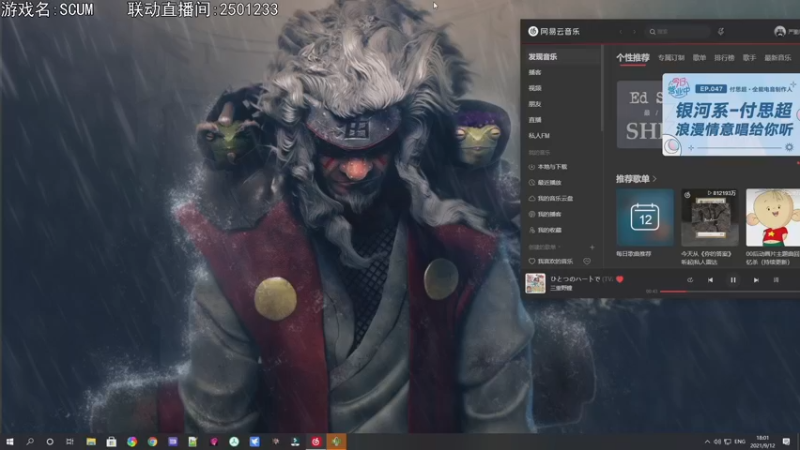The width and height of the screenshot is (800, 450).
Task: Open the Ed Sheeran banner card
Action: click(x=640, y=114)
